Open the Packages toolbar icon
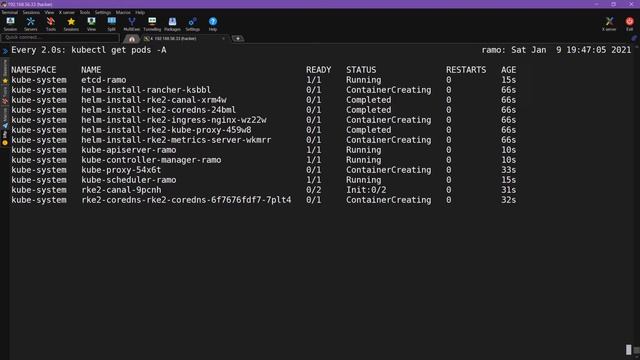This screenshot has width=640, height=360. pos(172,24)
